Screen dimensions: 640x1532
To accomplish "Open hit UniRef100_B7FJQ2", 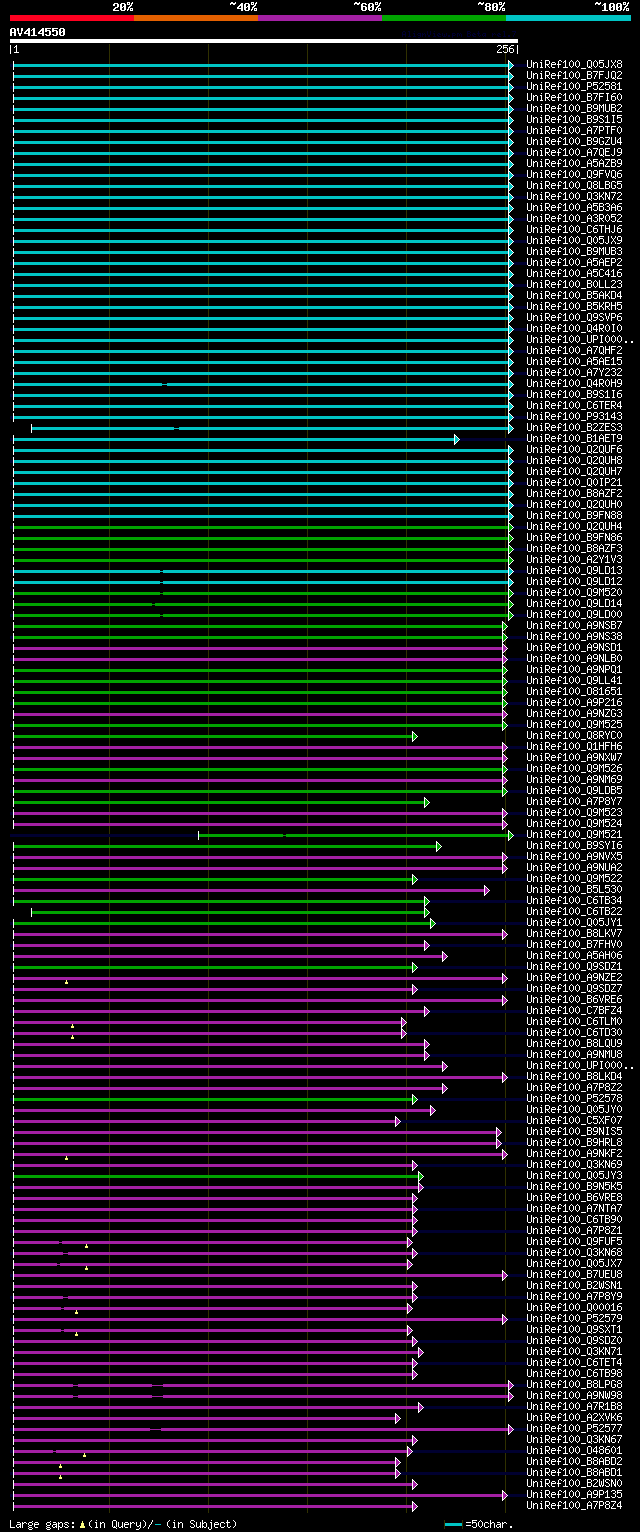I will tap(574, 75).
